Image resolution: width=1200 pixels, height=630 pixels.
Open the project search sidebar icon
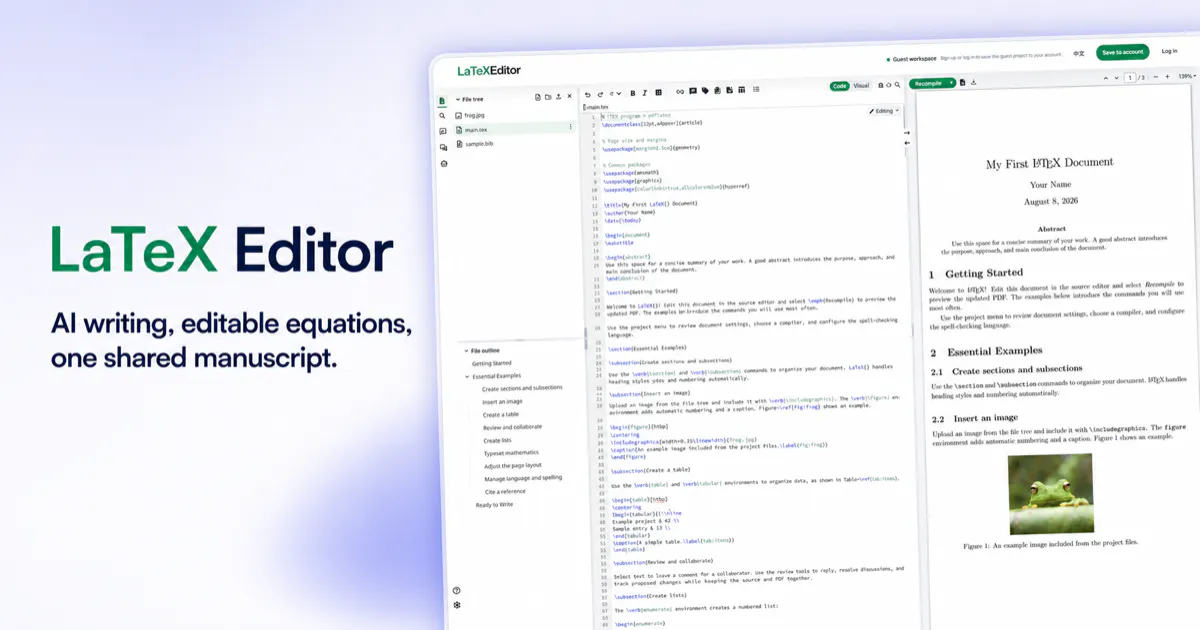coord(442,116)
